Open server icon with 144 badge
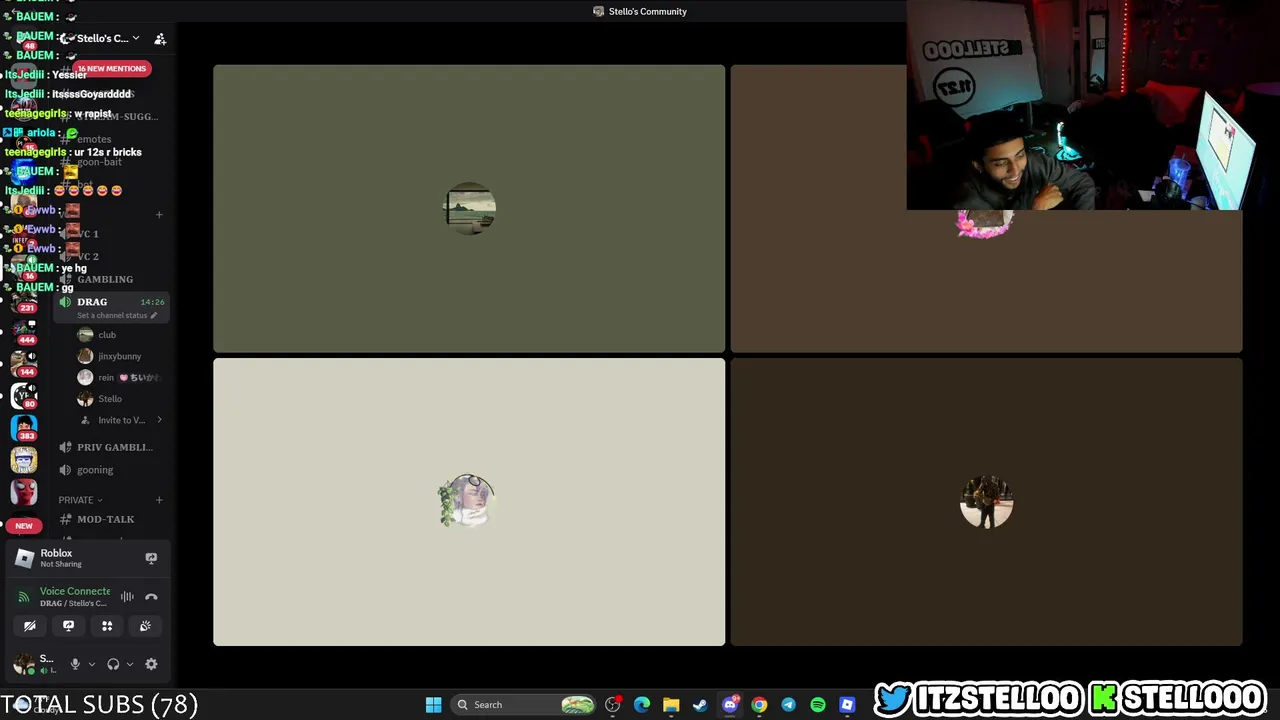 point(24,364)
